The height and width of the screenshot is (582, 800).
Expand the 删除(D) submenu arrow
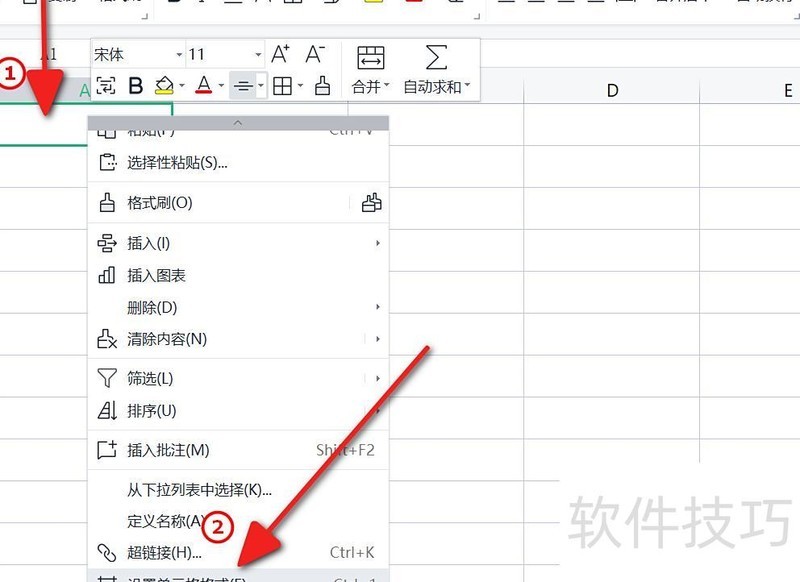click(x=378, y=307)
